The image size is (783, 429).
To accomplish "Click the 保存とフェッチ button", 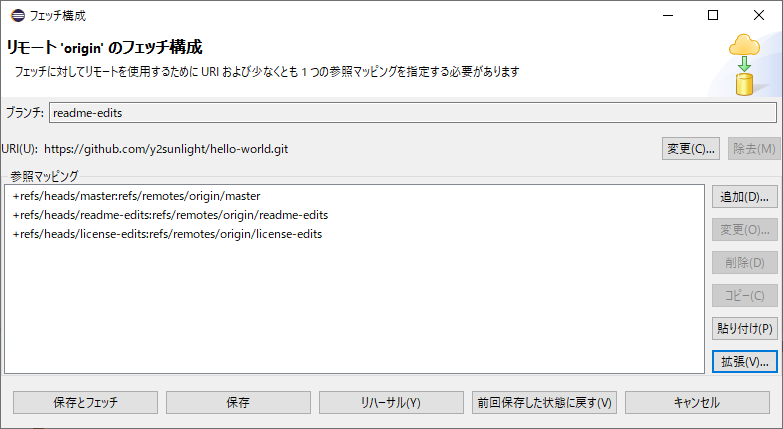I will point(85,402).
